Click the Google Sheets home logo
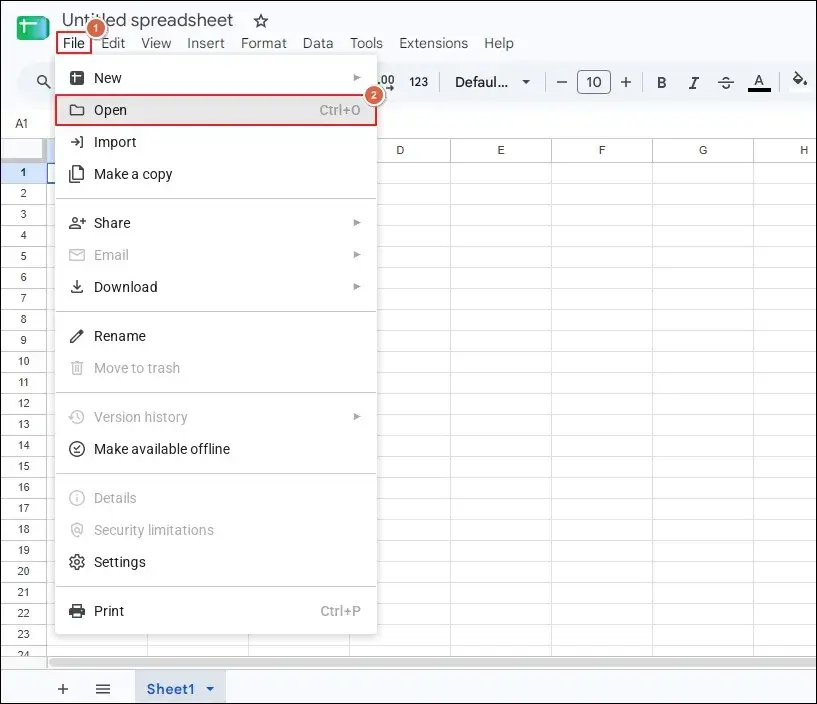Screen dimensions: 817x704 (x=33, y=28)
